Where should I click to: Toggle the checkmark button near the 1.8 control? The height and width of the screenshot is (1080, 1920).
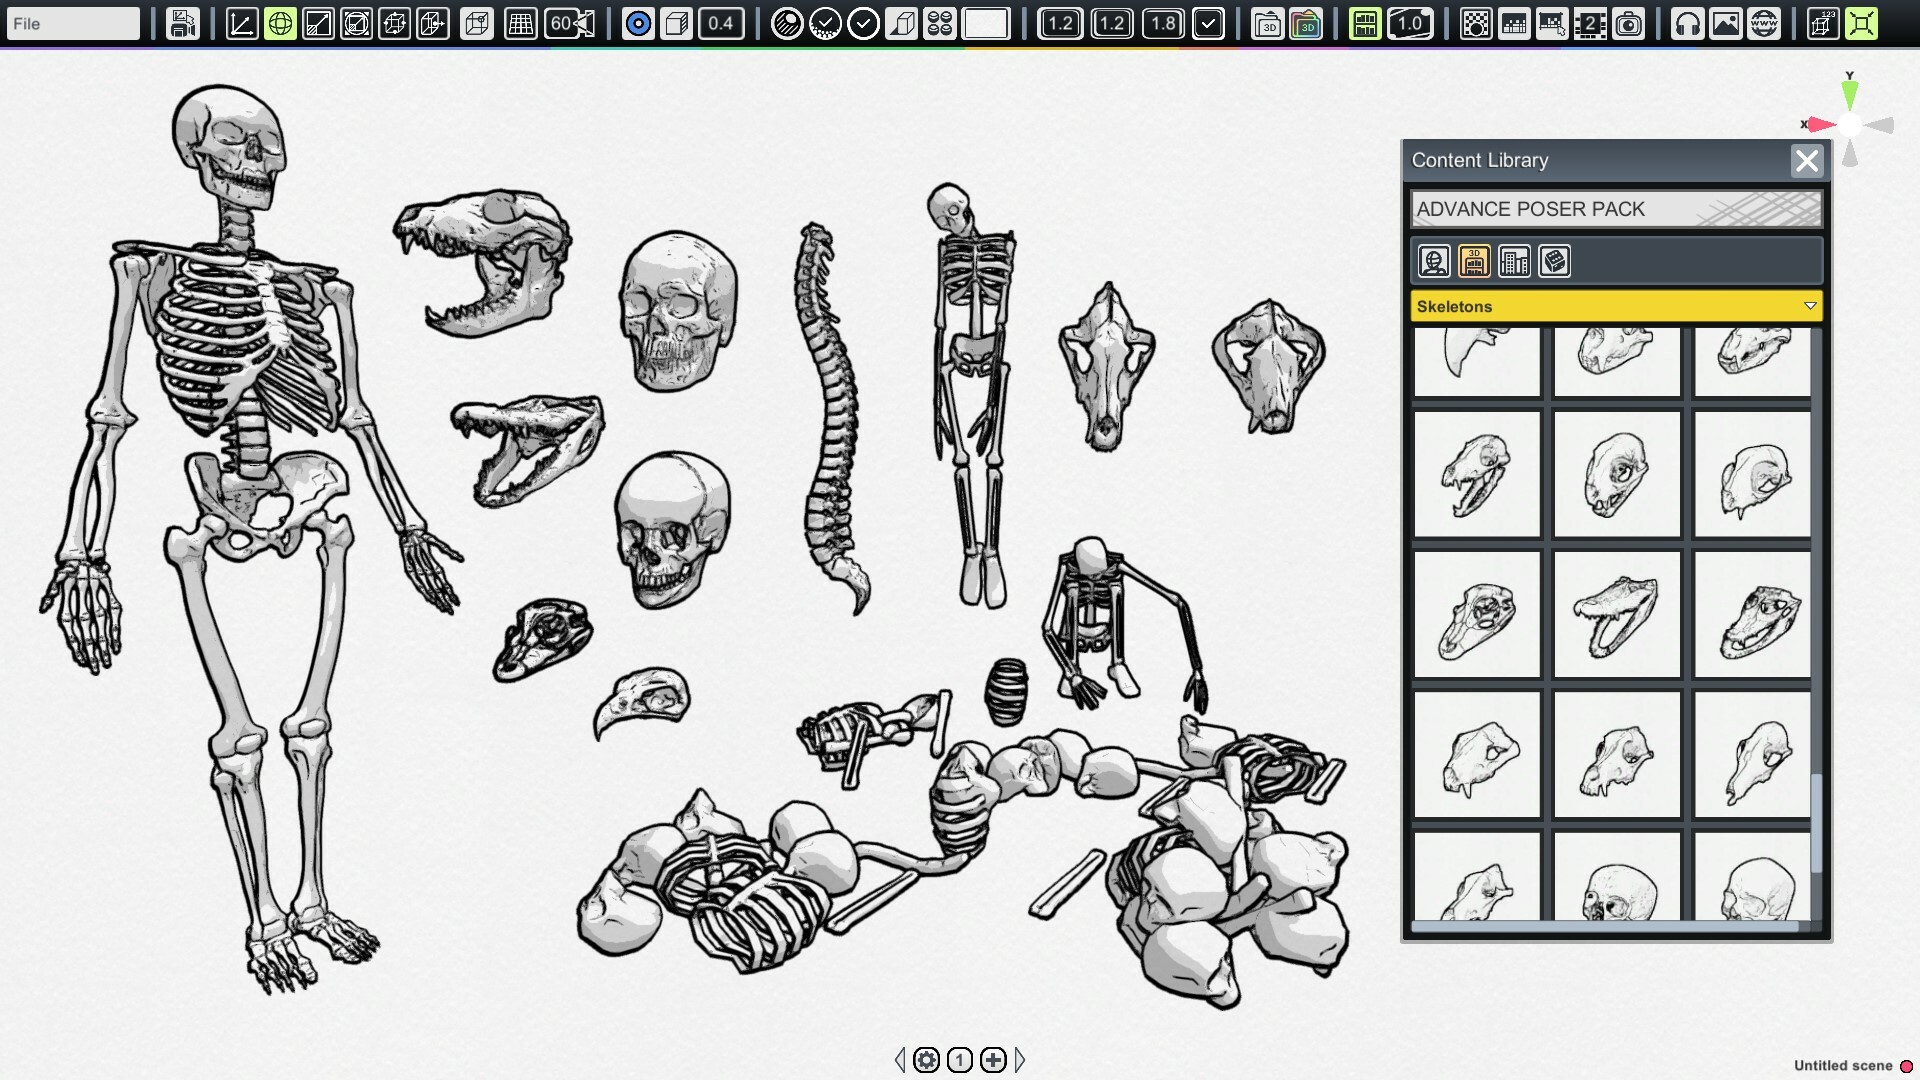(x=1209, y=23)
